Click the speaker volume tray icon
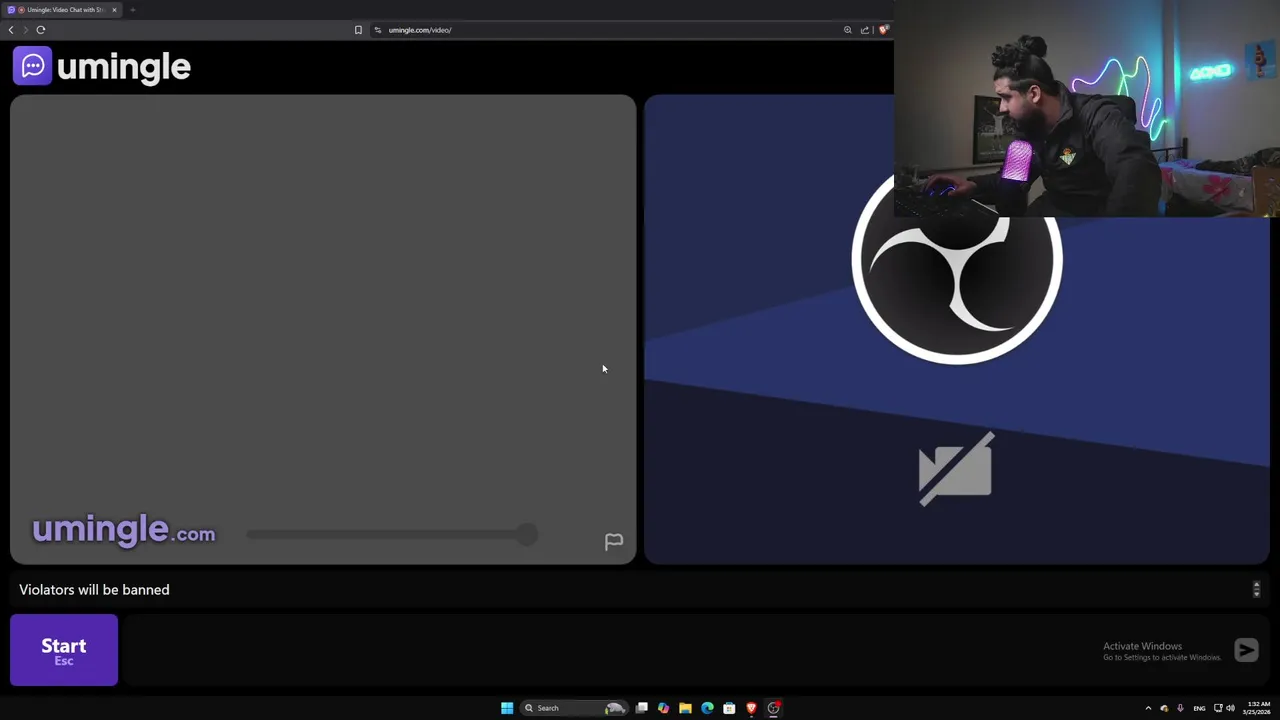Viewport: 1280px width, 720px height. (1230, 708)
